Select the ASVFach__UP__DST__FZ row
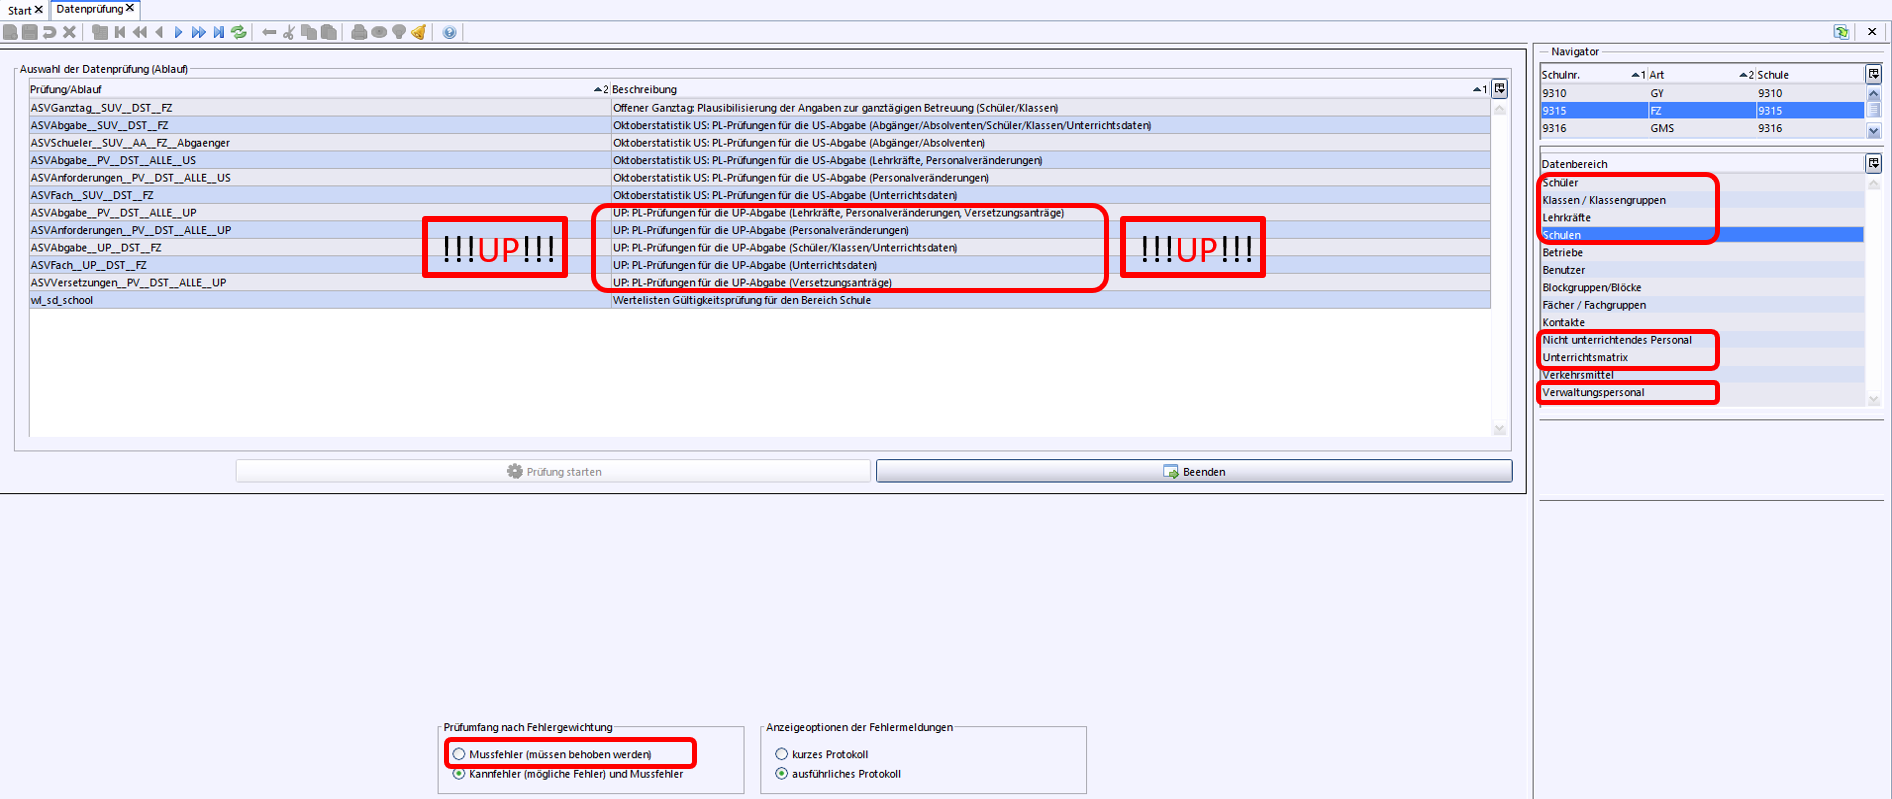Viewport: 1892px width, 799px height. click(760, 265)
